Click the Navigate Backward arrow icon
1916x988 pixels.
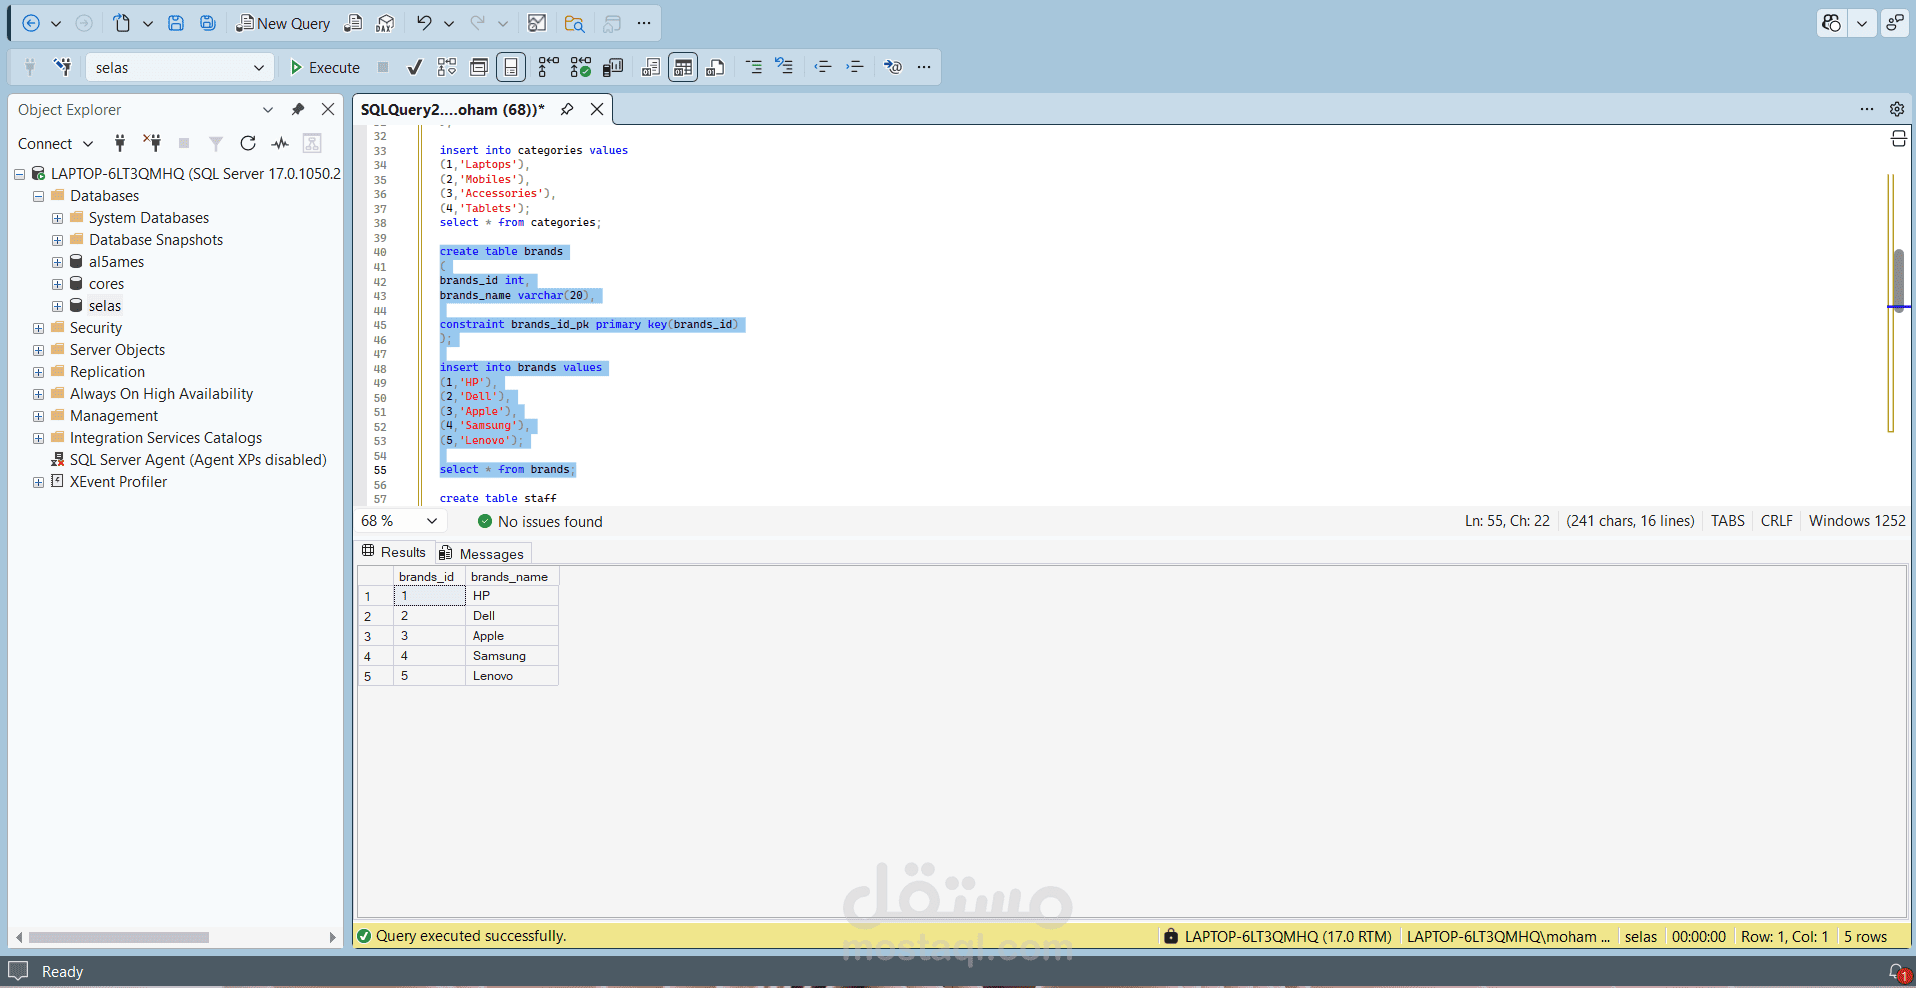(x=31, y=23)
